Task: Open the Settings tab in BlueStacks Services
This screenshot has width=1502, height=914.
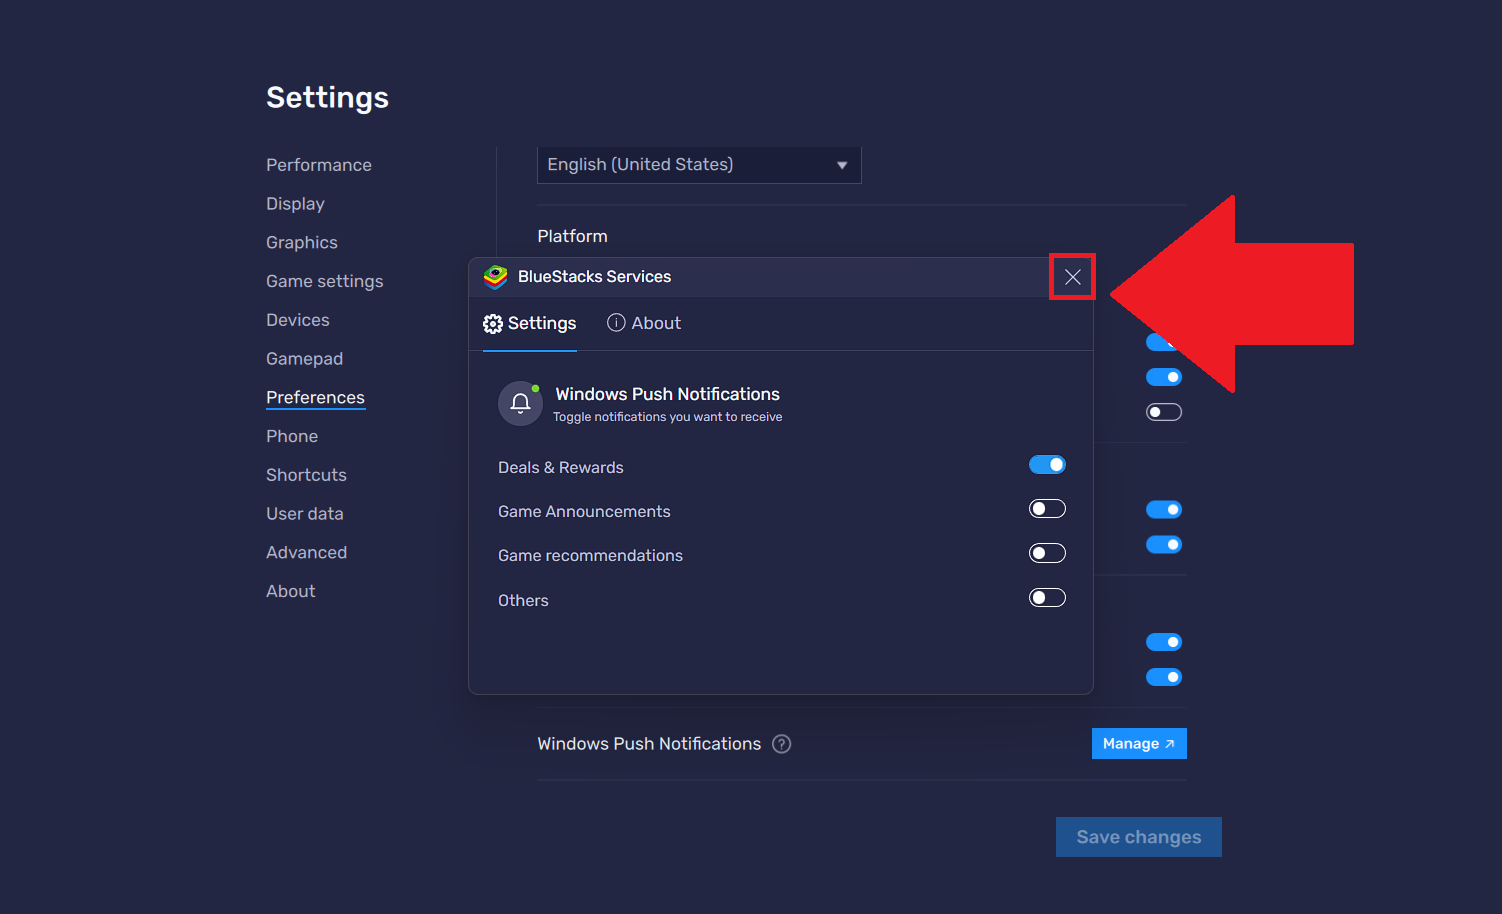Action: [530, 323]
